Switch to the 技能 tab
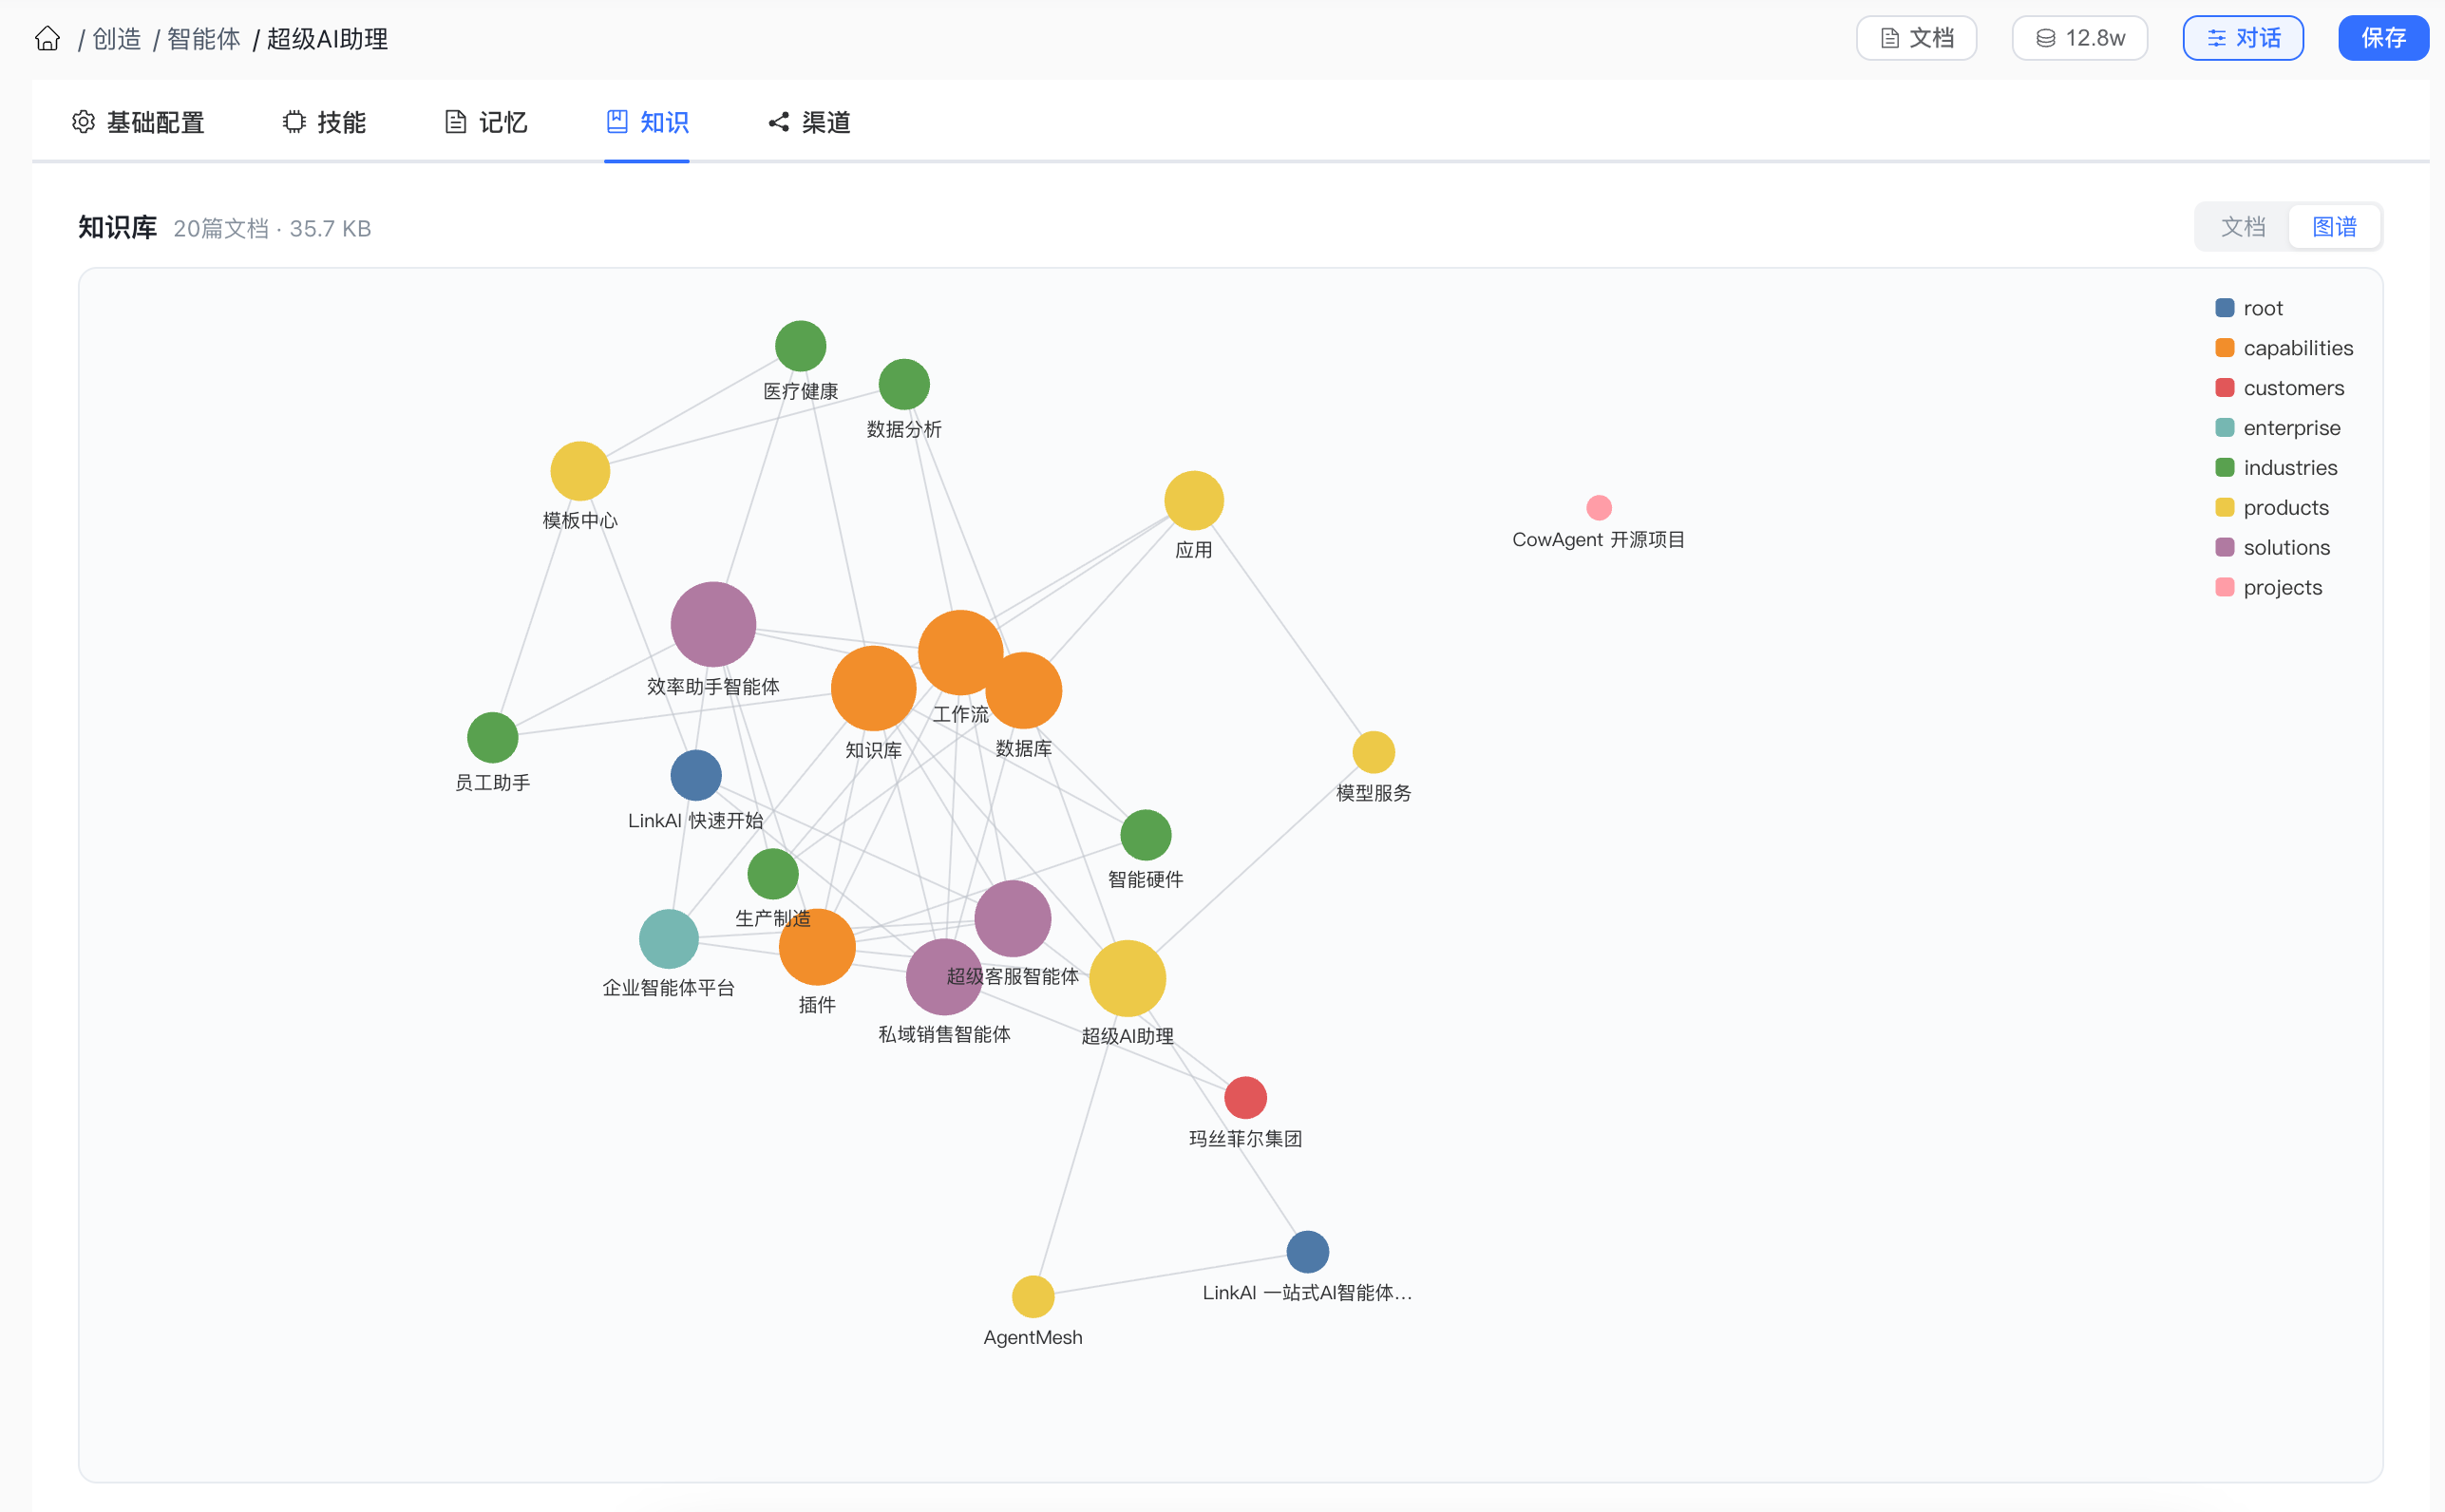Screen dimensions: 2445x1512 [x=324, y=122]
